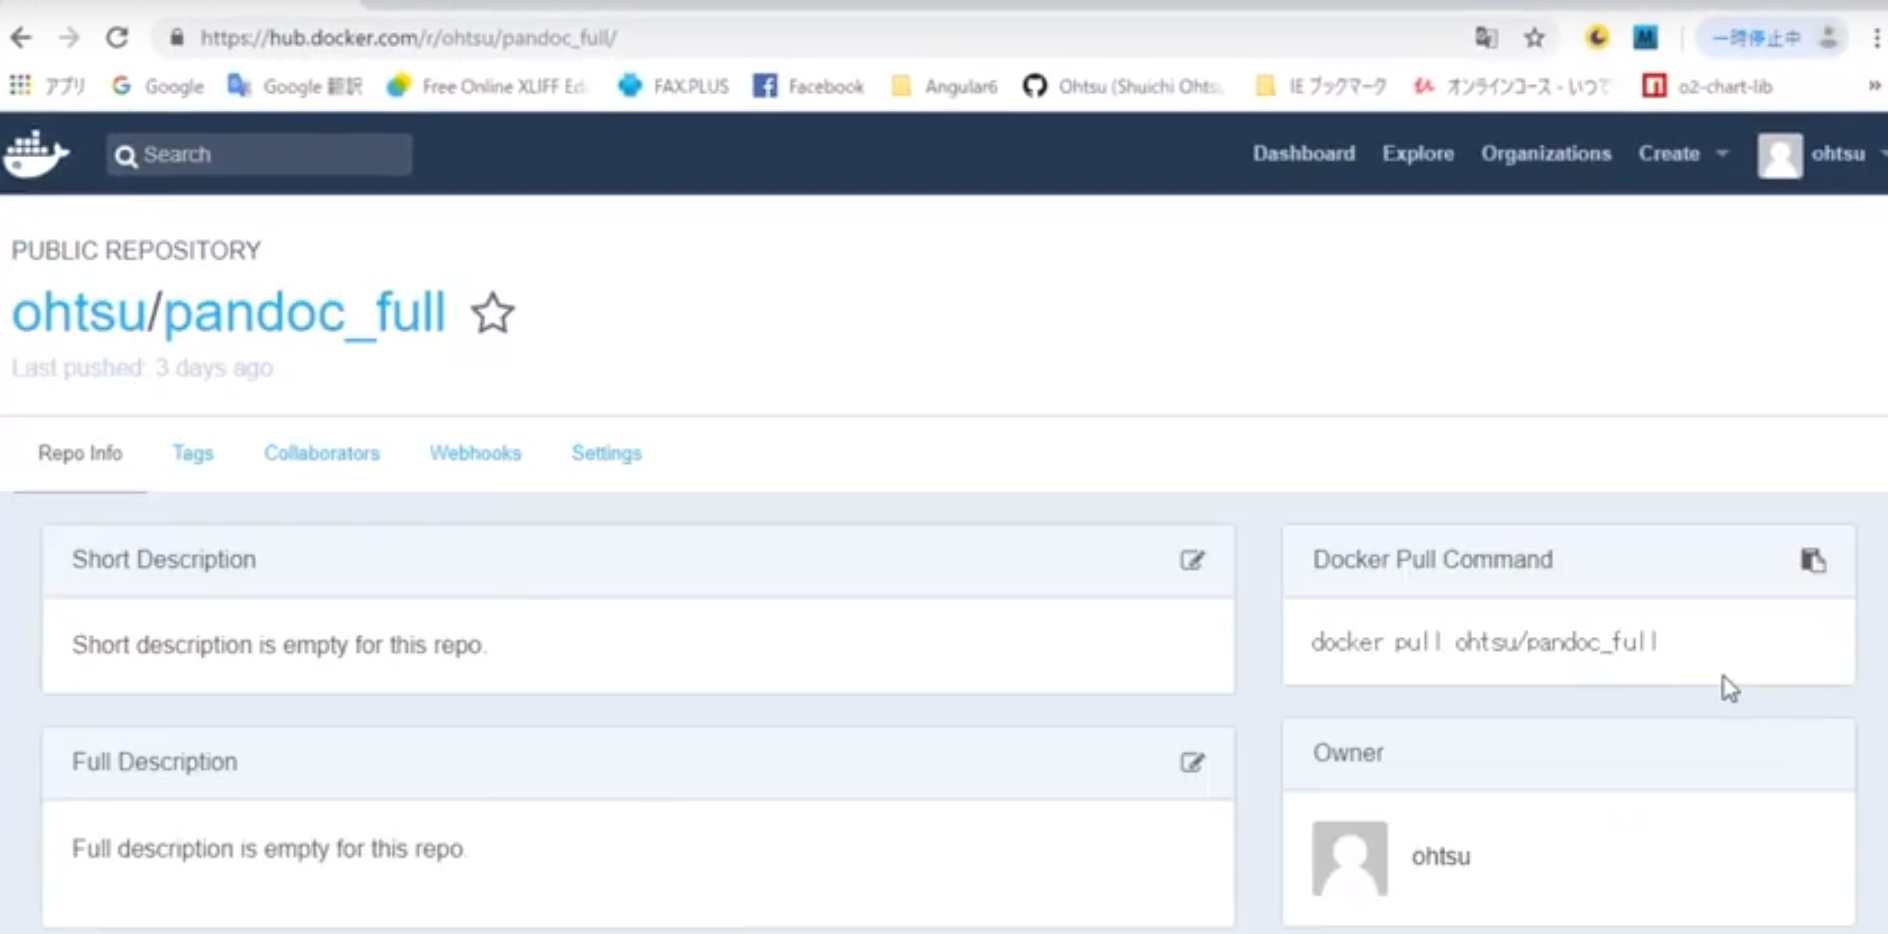
Task: Open the Facebook bookmark
Action: coord(808,86)
